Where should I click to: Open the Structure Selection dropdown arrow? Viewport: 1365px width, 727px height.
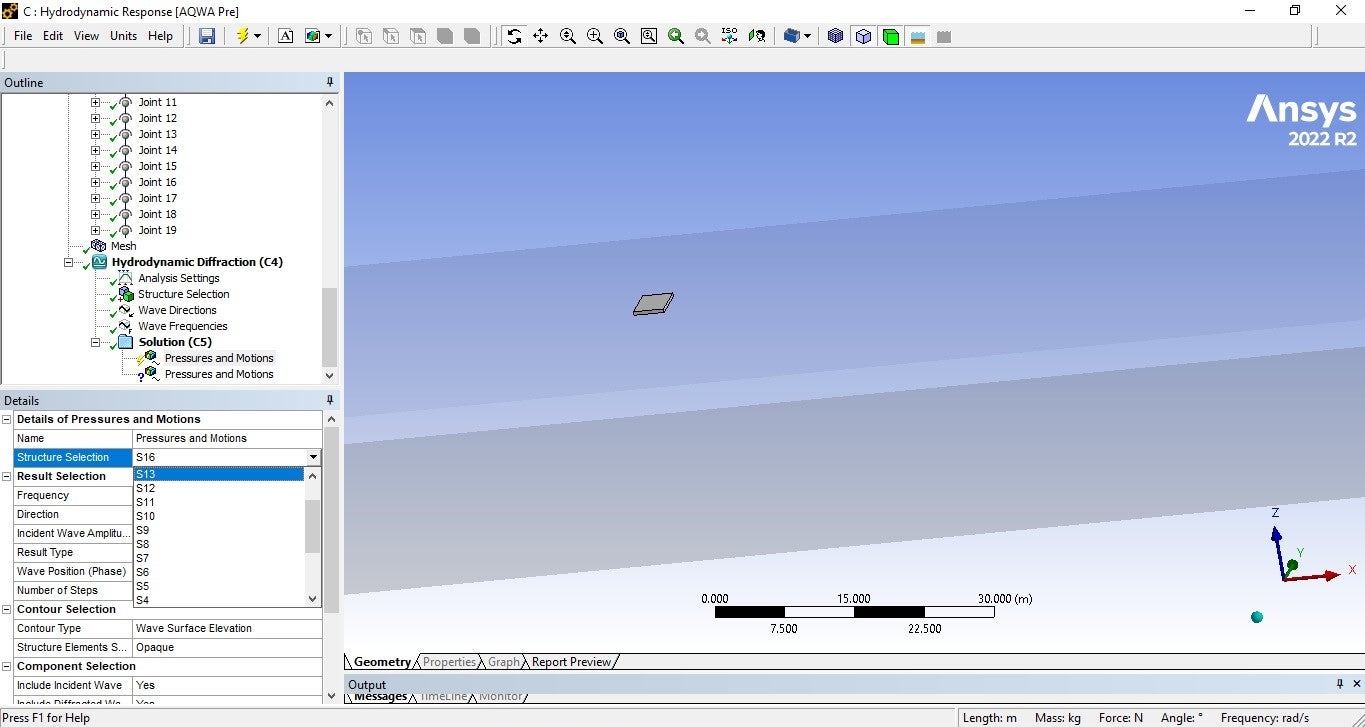coord(313,457)
